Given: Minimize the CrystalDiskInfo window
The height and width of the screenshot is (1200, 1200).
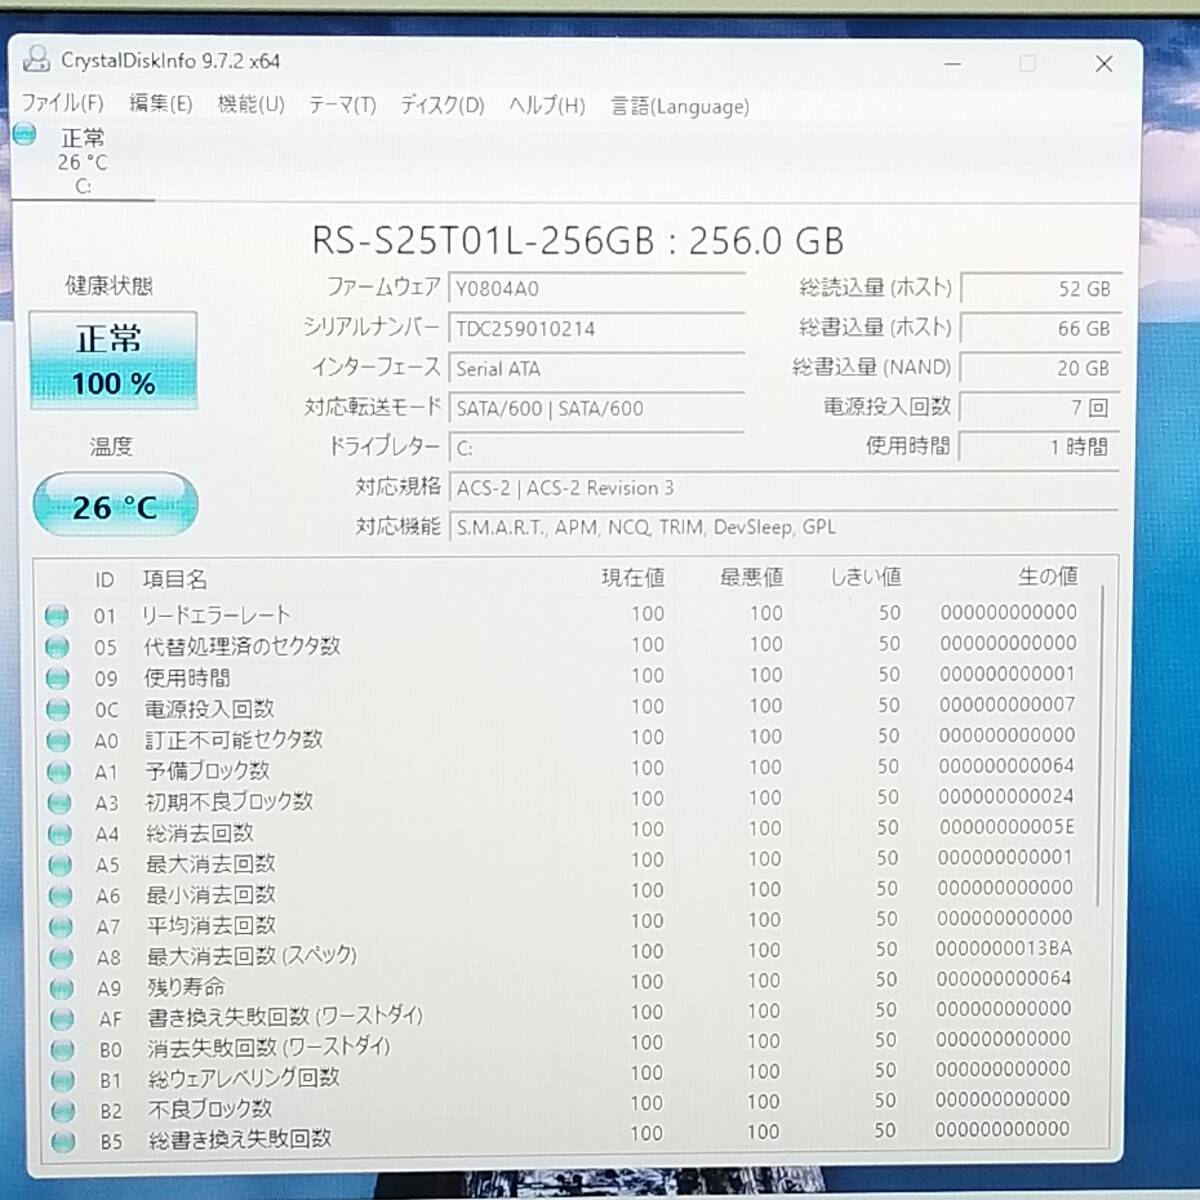Looking at the screenshot, I should (953, 63).
